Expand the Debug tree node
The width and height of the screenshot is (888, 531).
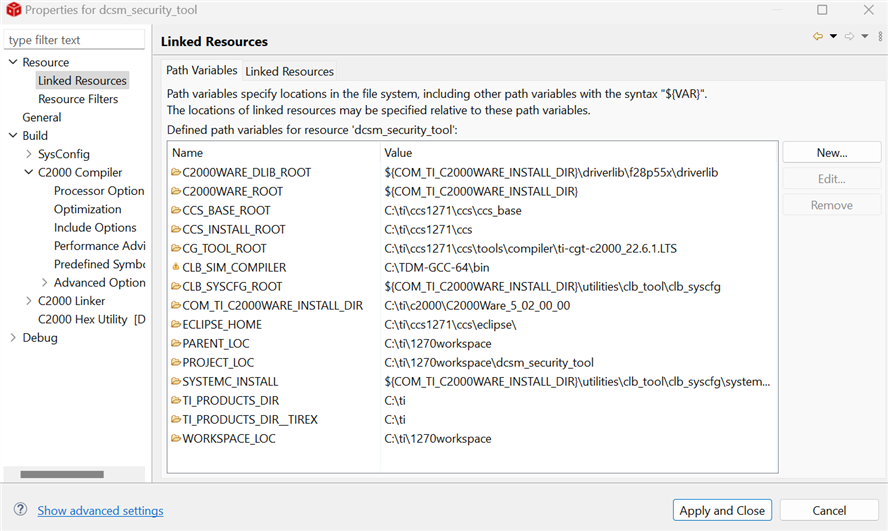(13, 337)
